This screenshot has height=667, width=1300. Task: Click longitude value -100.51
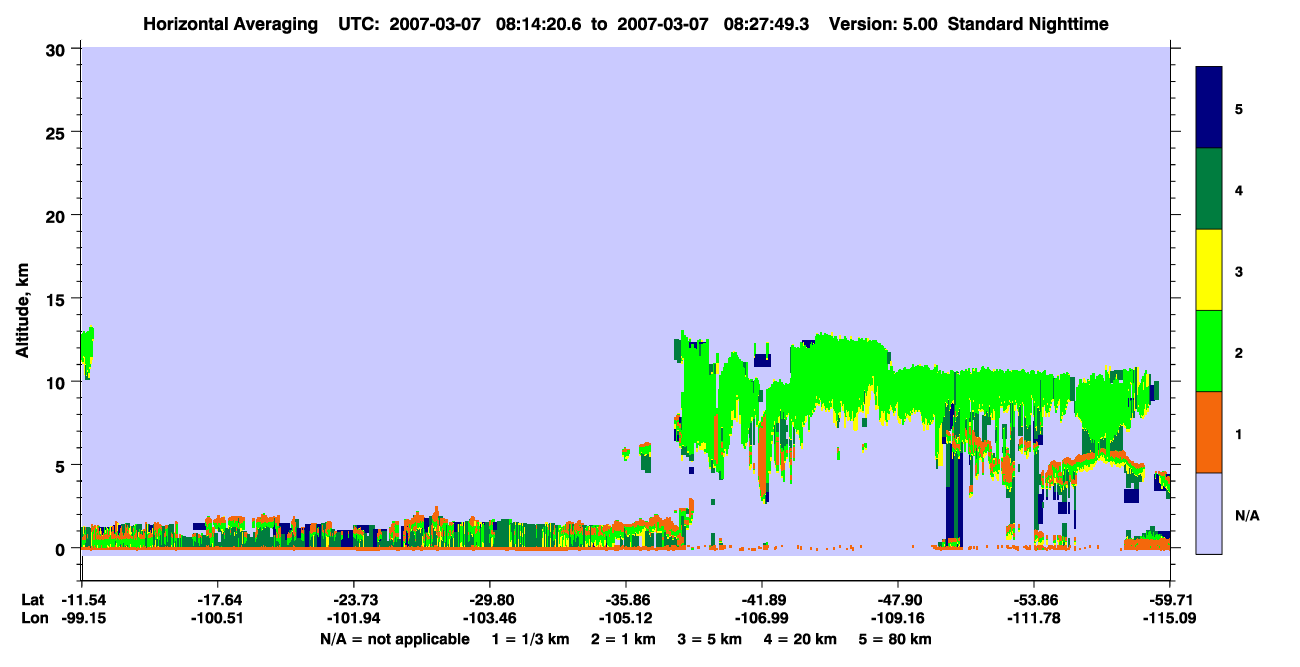pos(218,619)
